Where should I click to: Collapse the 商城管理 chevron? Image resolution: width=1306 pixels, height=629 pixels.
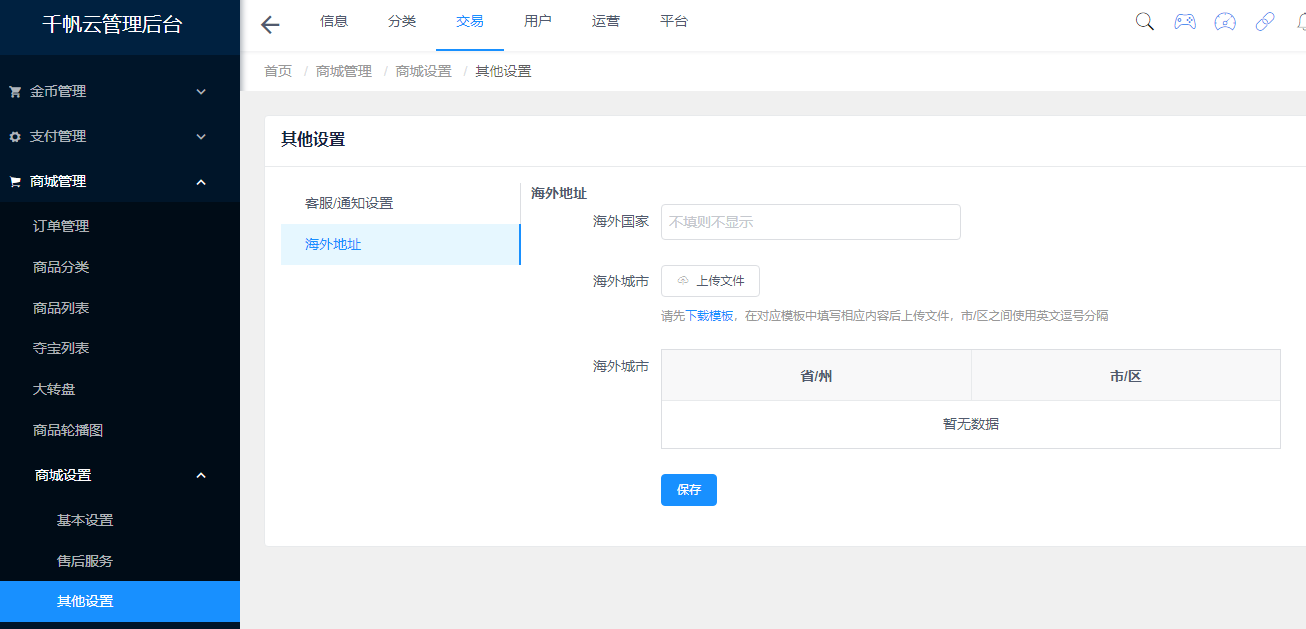coord(201,181)
